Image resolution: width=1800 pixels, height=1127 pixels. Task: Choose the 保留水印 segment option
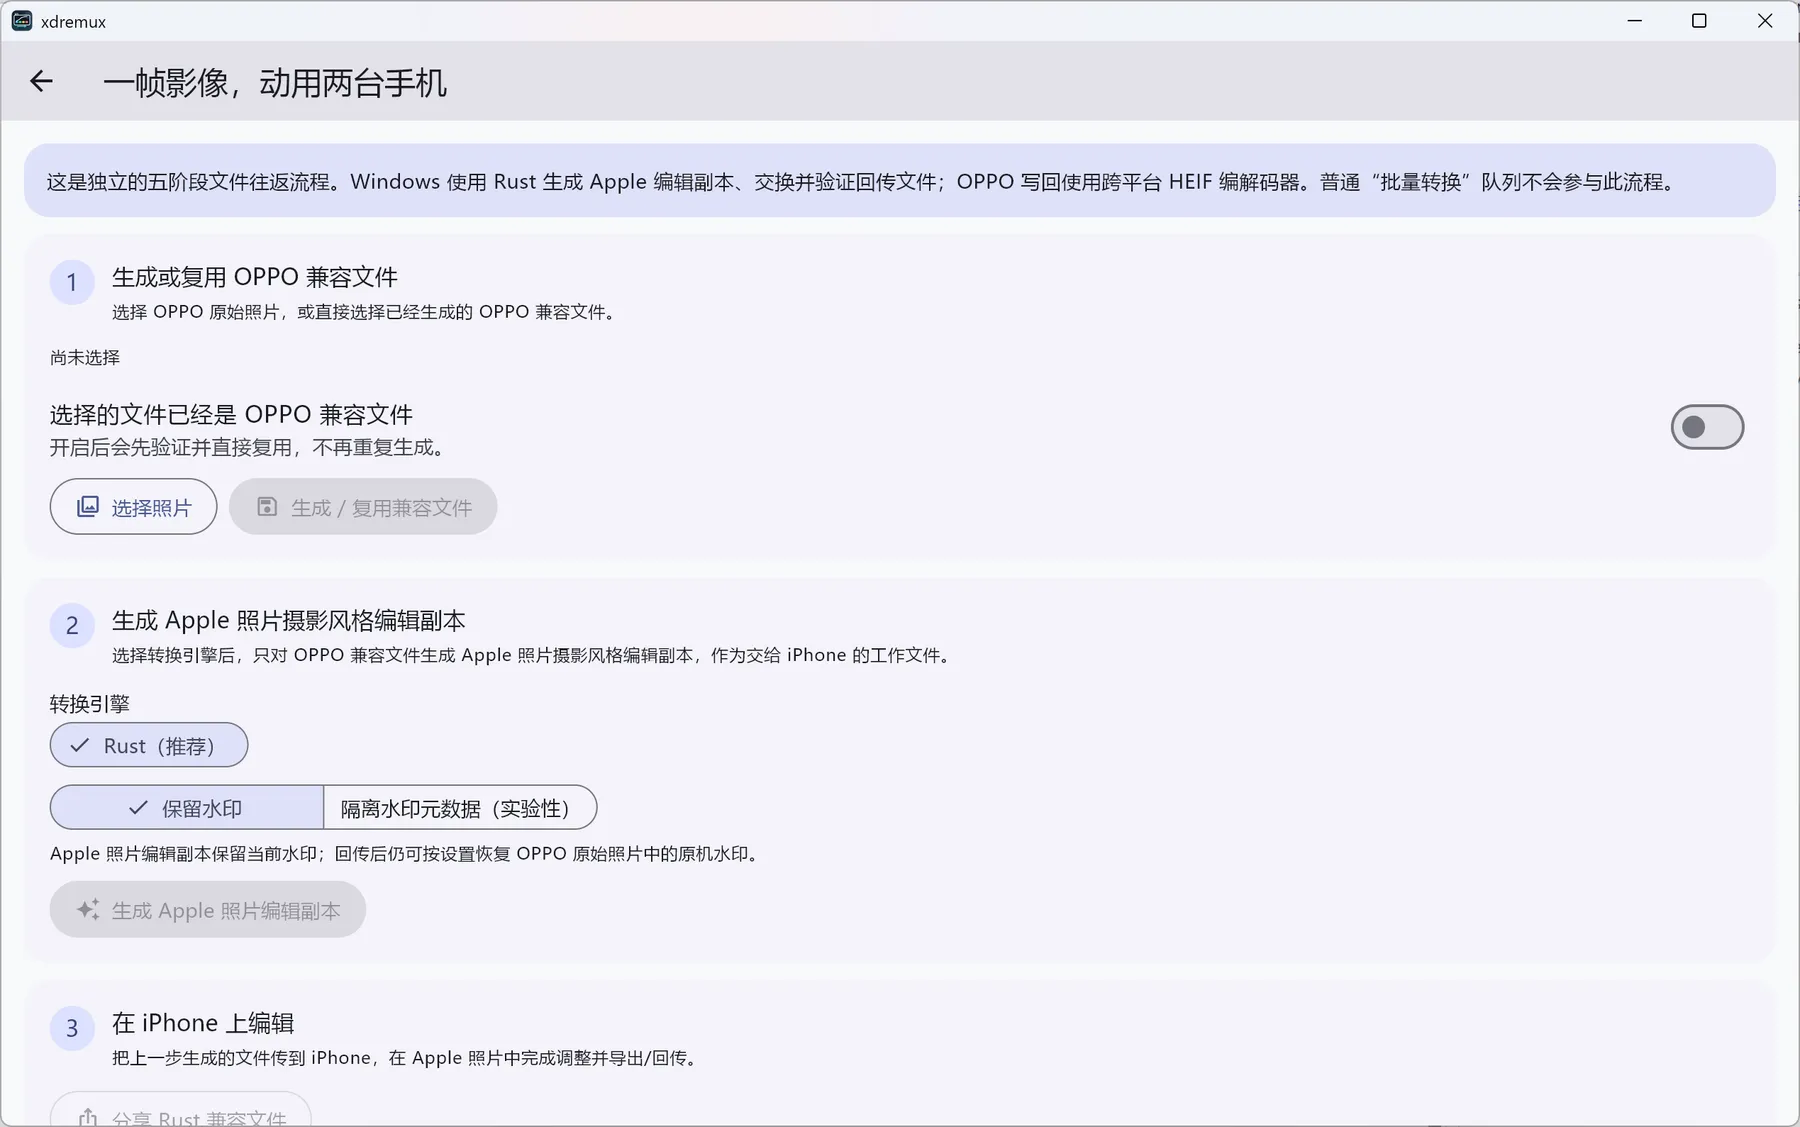(x=187, y=808)
